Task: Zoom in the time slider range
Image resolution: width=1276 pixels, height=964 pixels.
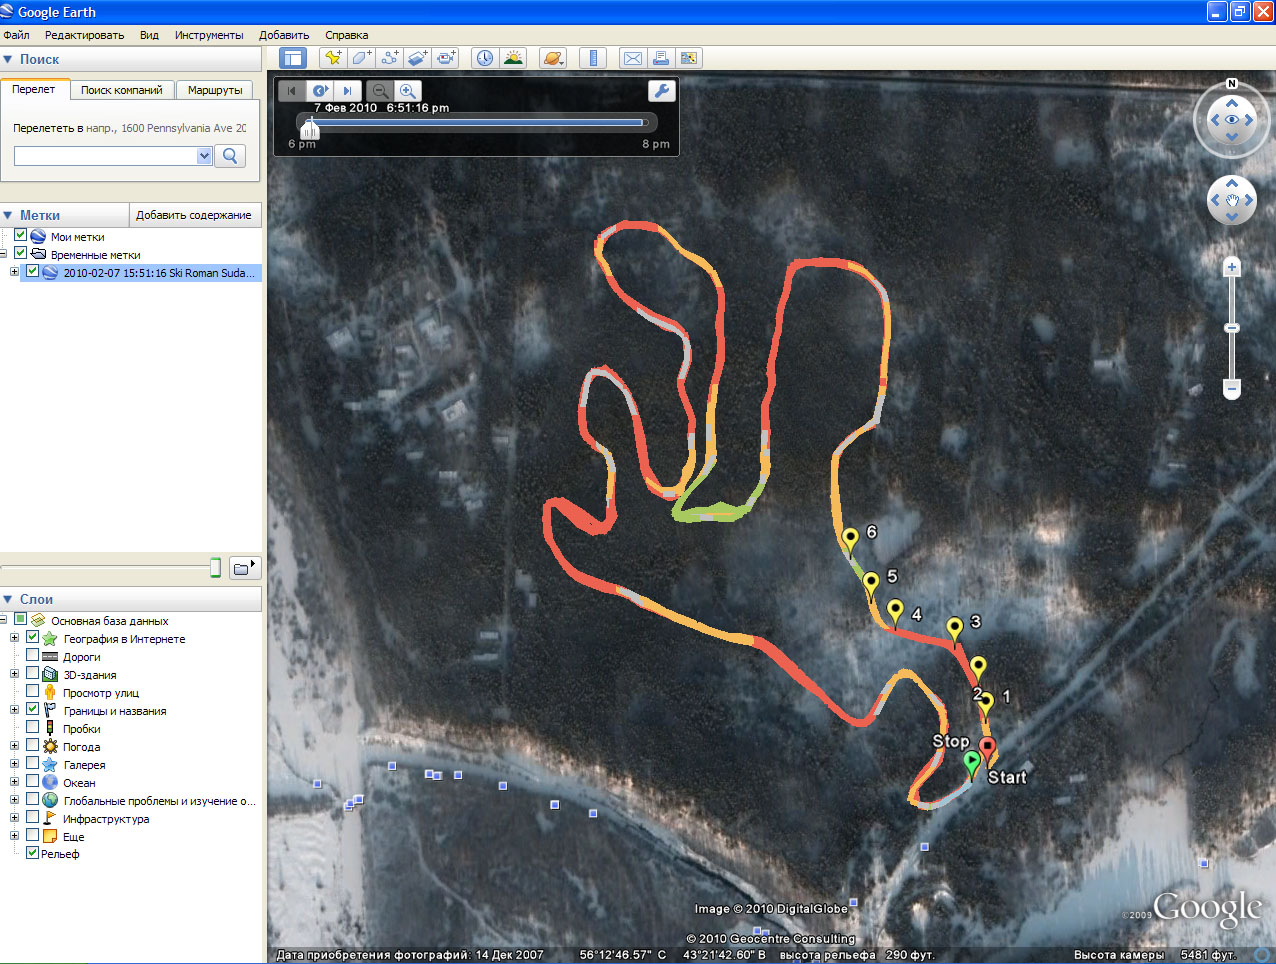Action: point(408,90)
